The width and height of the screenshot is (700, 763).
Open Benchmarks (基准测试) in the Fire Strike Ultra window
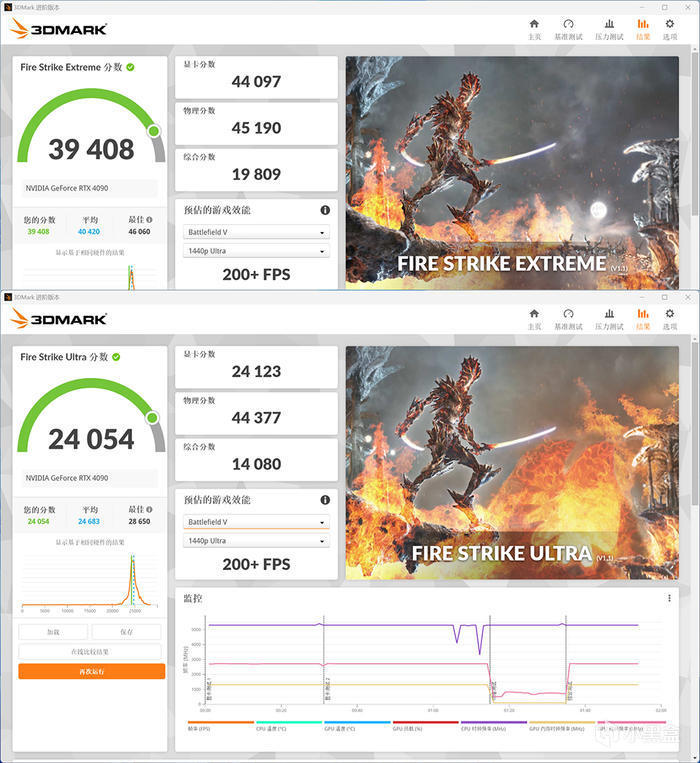(568, 319)
